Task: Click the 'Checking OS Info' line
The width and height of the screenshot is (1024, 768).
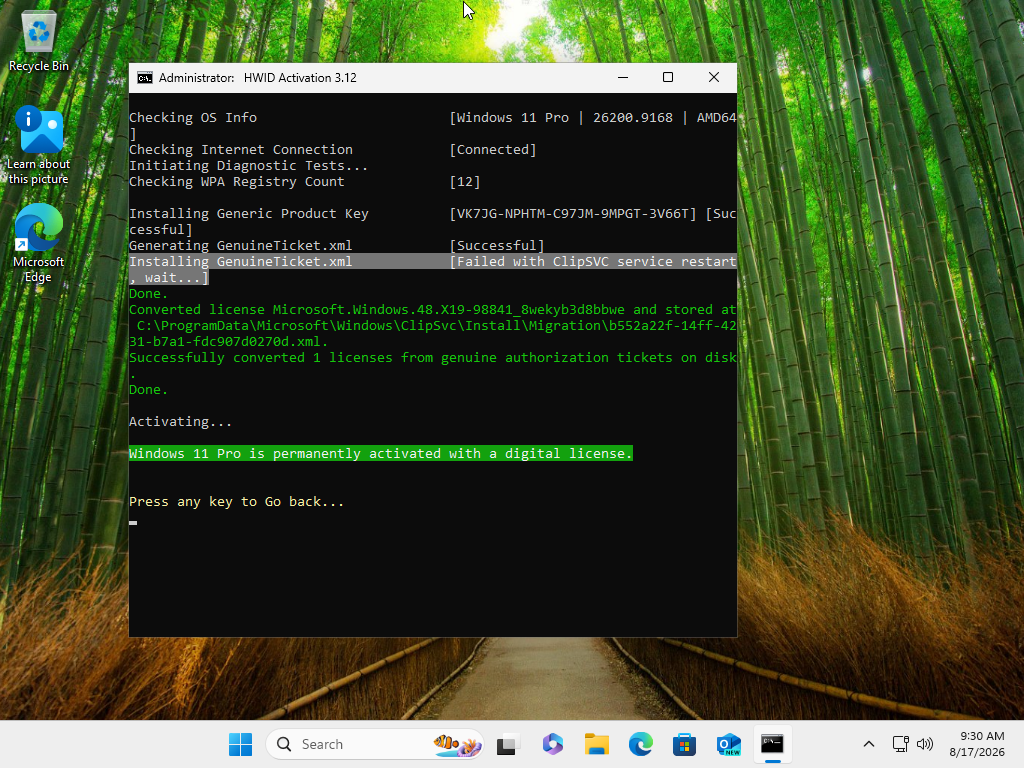Action: 193,118
